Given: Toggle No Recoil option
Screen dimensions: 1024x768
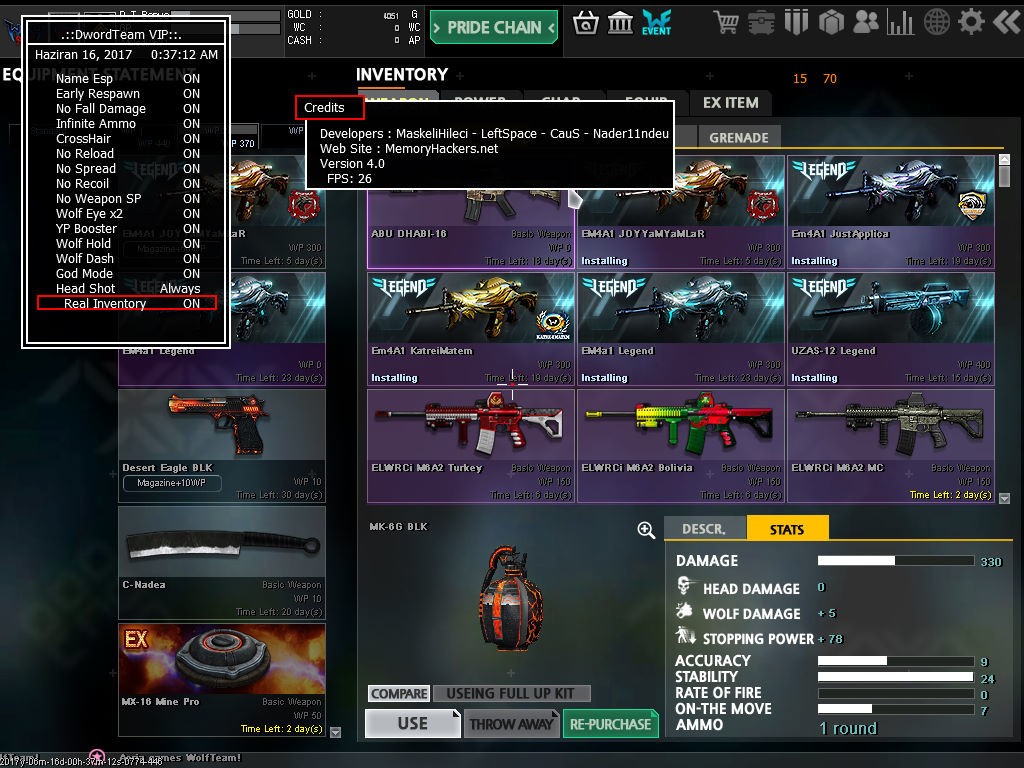Looking at the screenshot, I should click(x=127, y=184).
